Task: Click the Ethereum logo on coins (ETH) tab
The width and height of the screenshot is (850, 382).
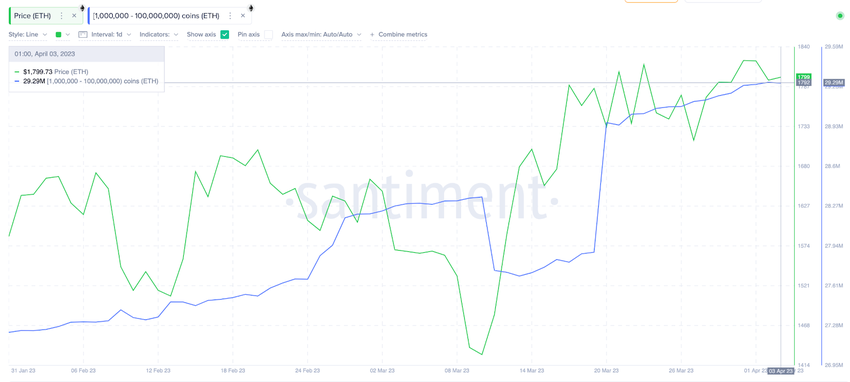Action: click(250, 8)
